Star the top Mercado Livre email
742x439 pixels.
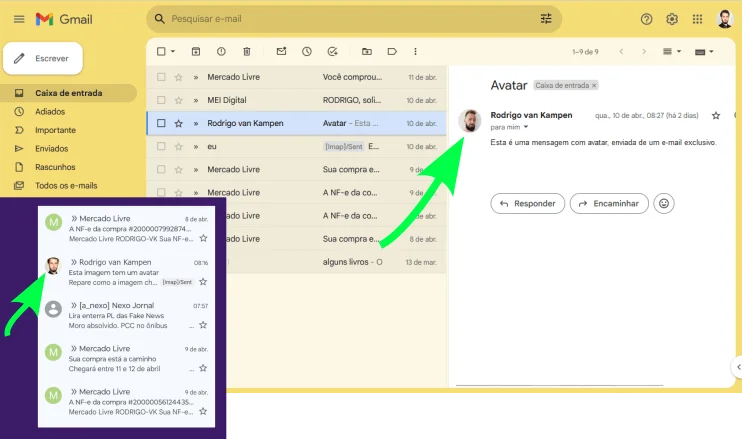178,77
